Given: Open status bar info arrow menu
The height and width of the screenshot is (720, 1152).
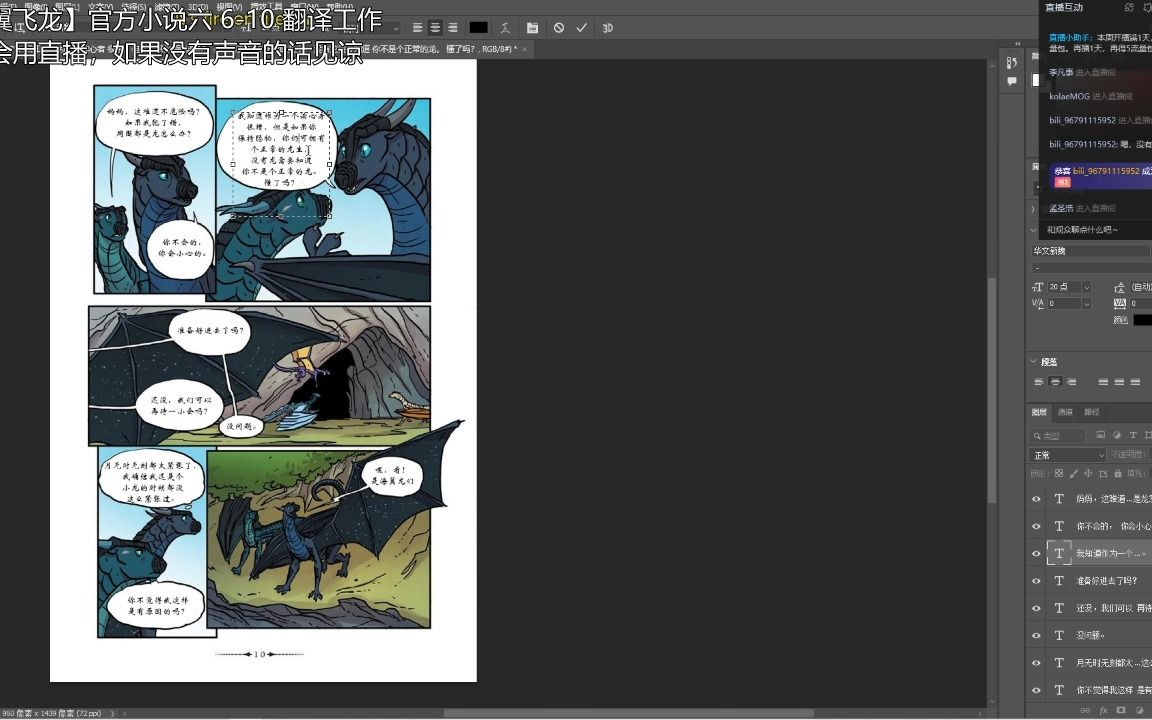Looking at the screenshot, I should (x=112, y=713).
